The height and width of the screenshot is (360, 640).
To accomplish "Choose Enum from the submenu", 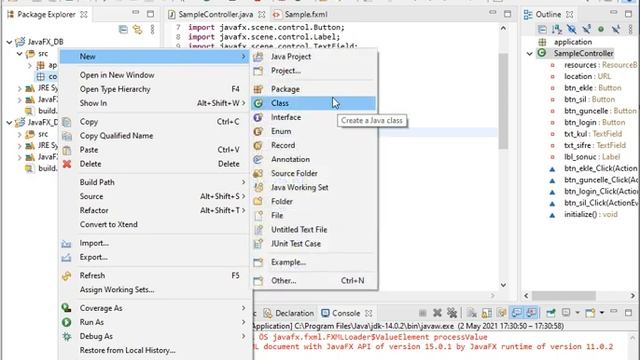I will pos(313,131).
